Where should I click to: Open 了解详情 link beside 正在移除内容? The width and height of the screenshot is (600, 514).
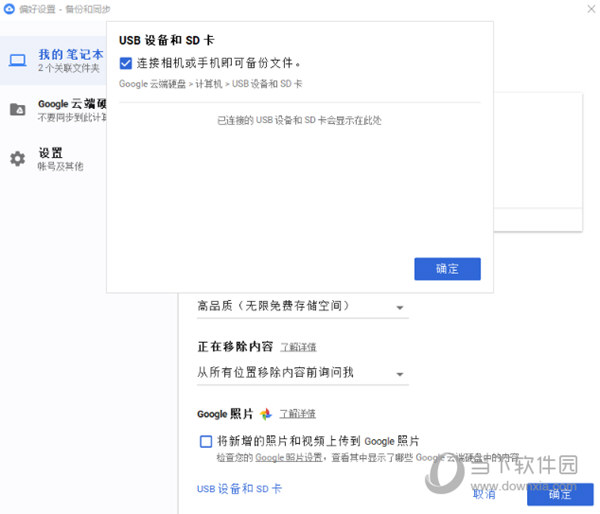point(298,347)
